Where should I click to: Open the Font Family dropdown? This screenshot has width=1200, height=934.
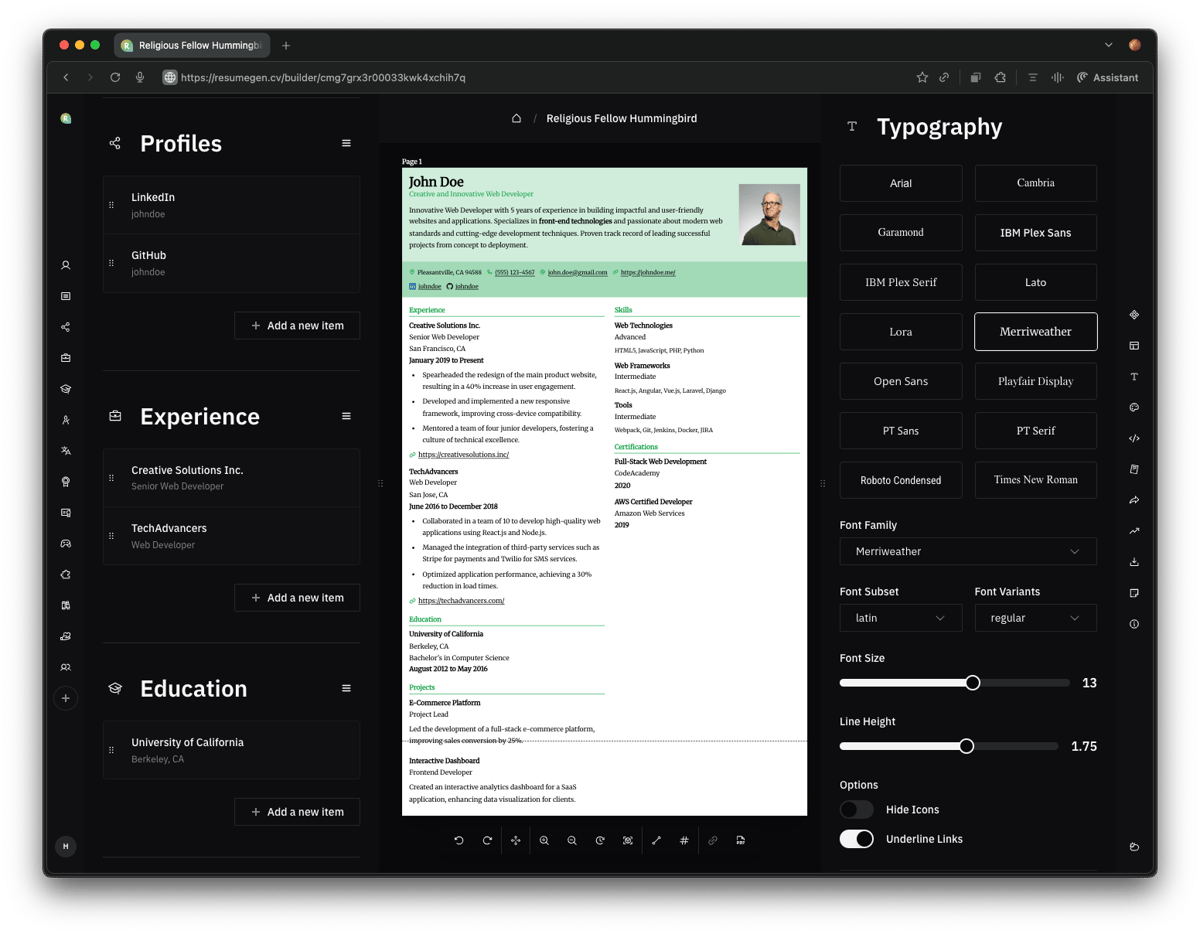967,552
